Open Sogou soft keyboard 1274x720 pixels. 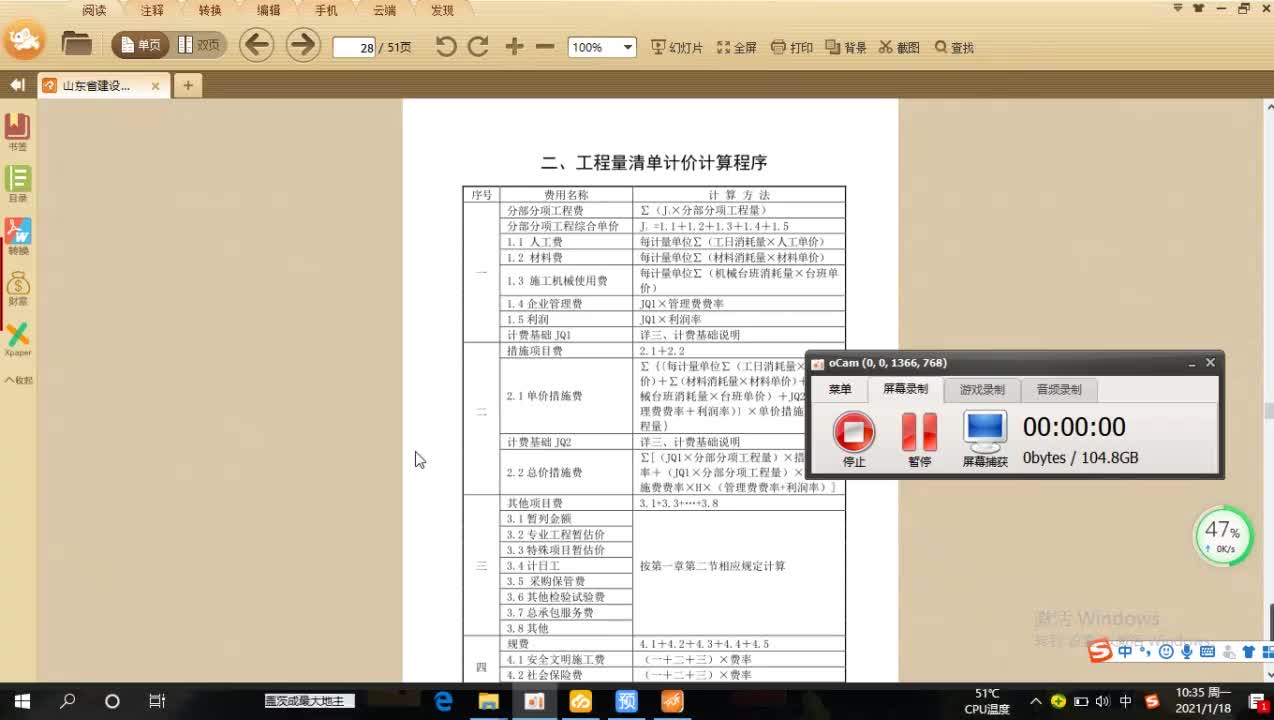pos(1207,652)
